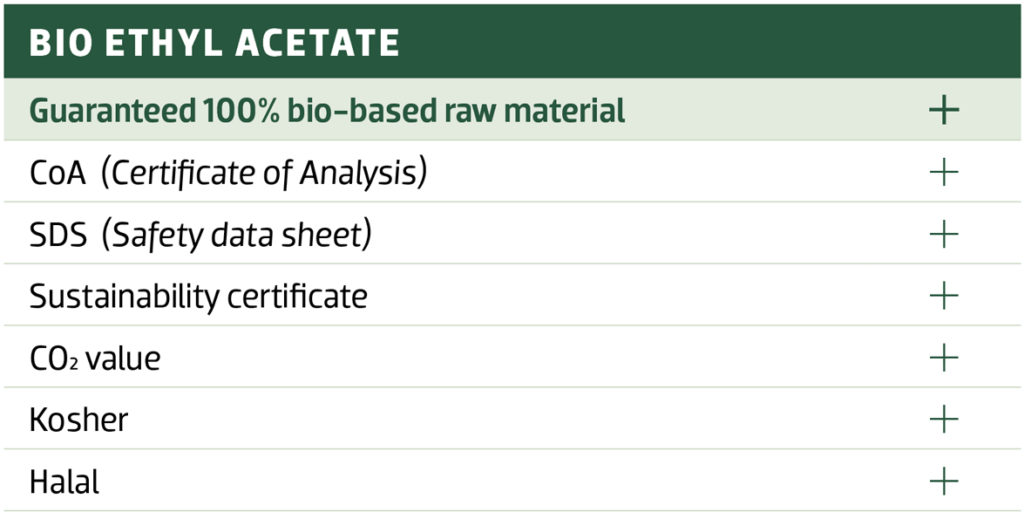1024x526 pixels.
Task: Select the "Kosher" row label
Action: point(78,420)
